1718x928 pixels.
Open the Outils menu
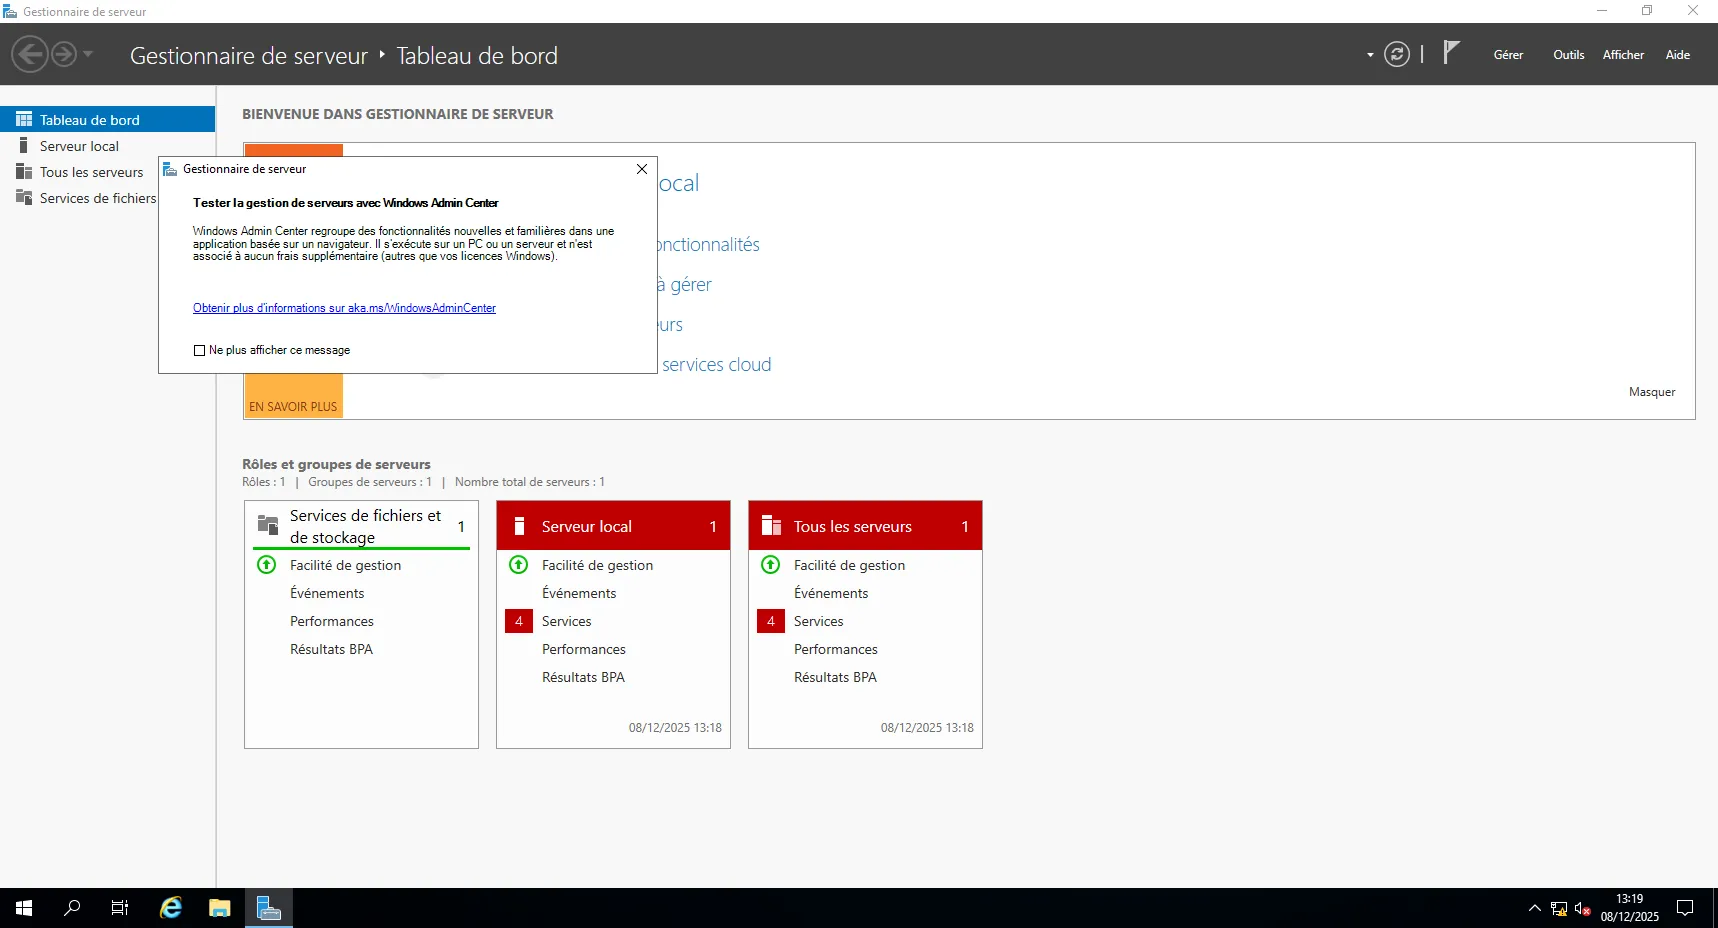[1568, 55]
